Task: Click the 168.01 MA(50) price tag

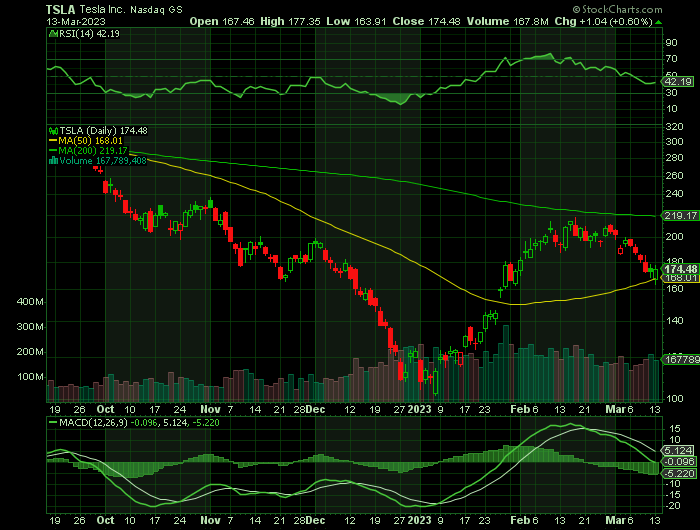Action: point(681,278)
